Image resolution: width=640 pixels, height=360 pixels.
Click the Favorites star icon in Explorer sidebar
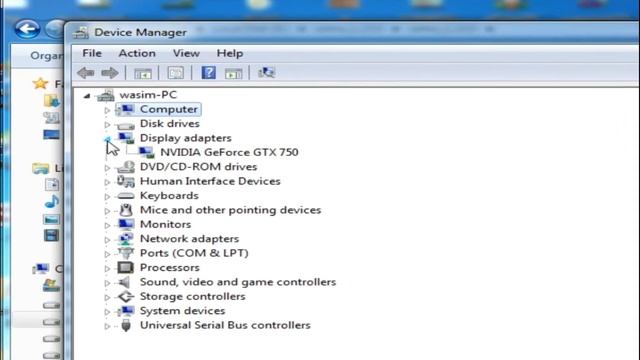pyautogui.click(x=40, y=84)
